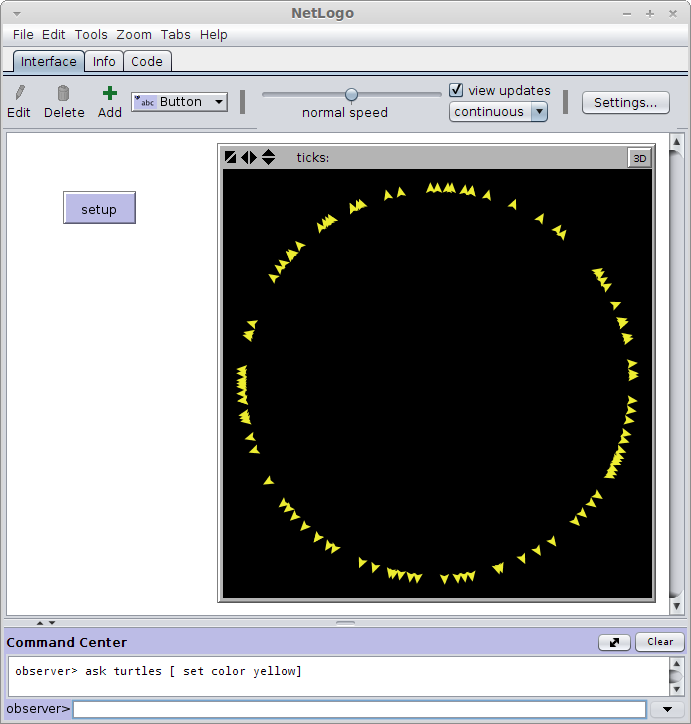Viewport: 691px width, 724px height.
Task: Open the Settings... dialog button
Action: [625, 103]
